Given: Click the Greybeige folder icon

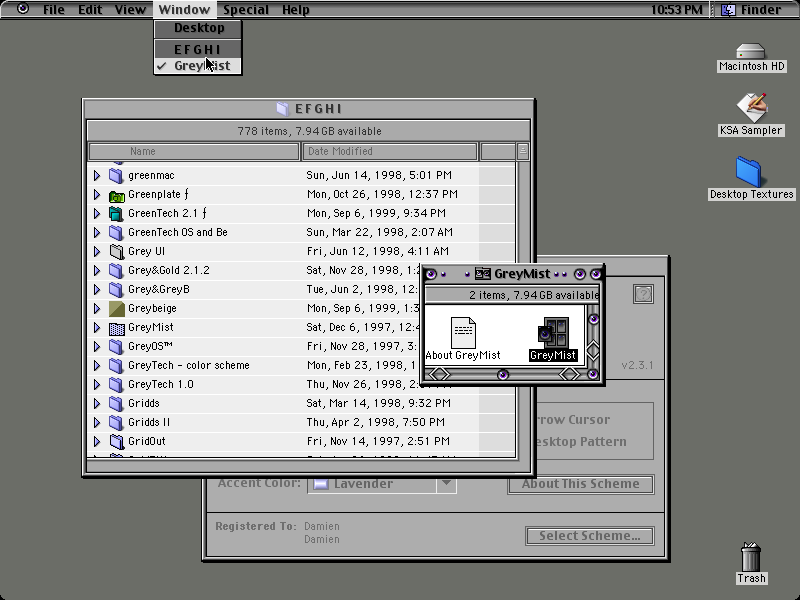Looking at the screenshot, I should point(116,309).
